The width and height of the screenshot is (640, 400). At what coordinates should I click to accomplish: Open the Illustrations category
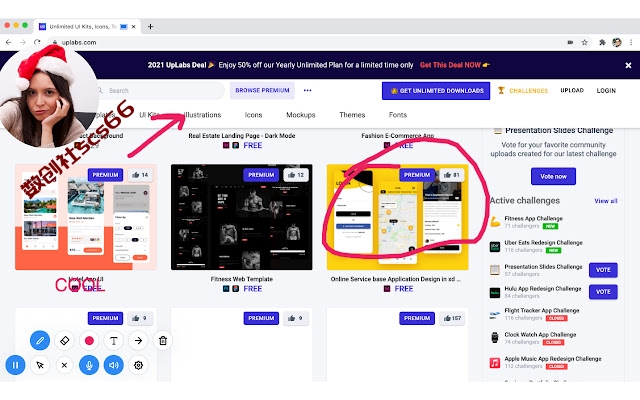(202, 115)
